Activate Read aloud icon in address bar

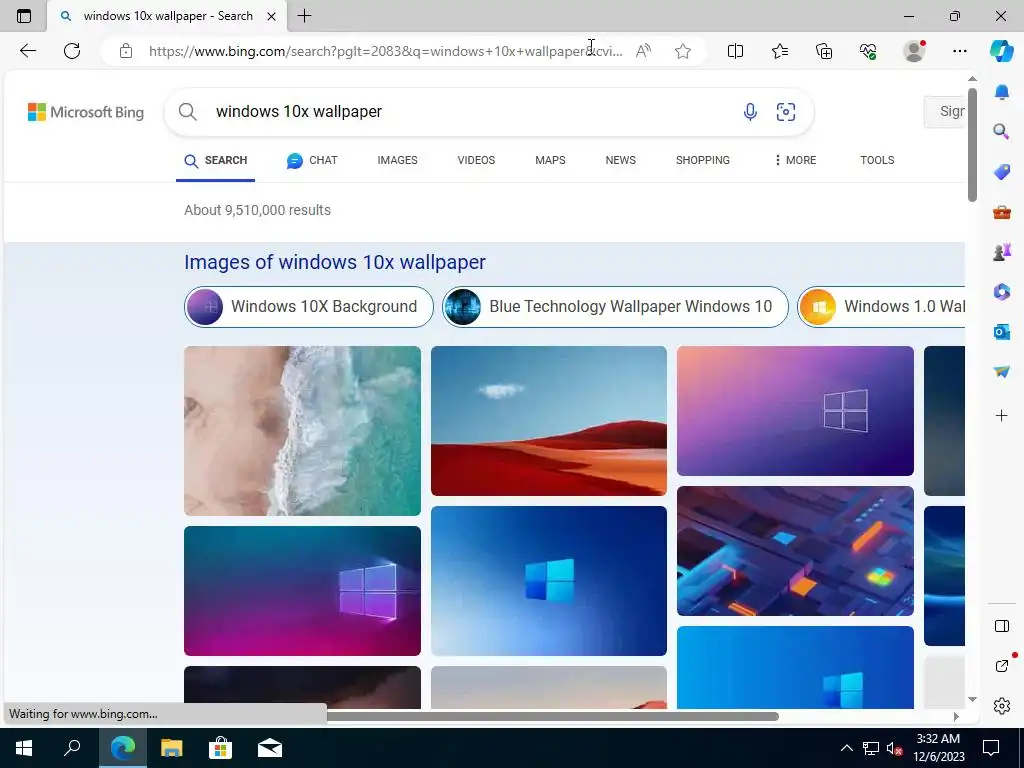(x=643, y=51)
